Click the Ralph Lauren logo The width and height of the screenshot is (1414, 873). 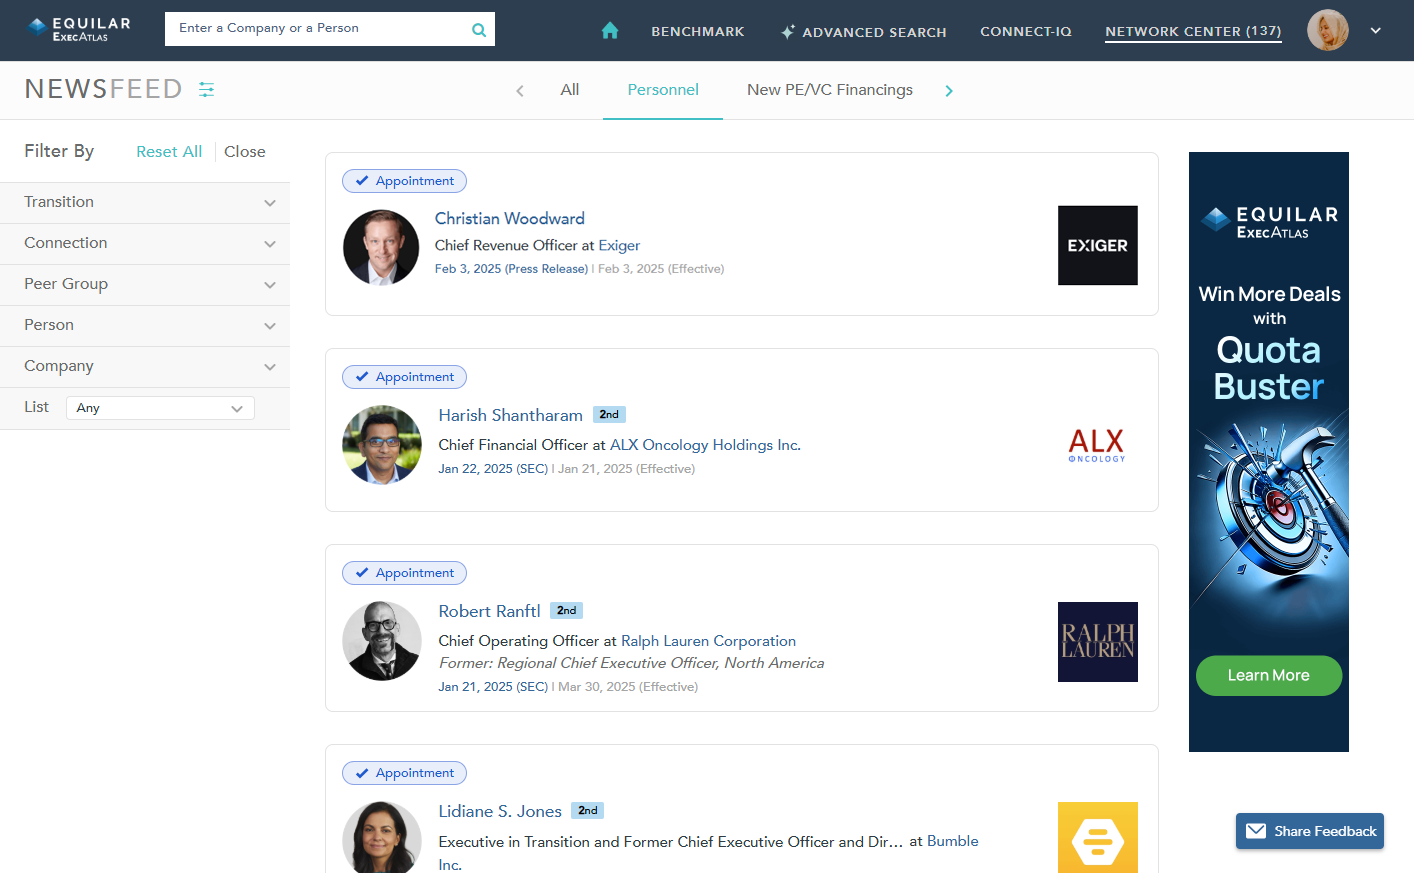click(1098, 642)
